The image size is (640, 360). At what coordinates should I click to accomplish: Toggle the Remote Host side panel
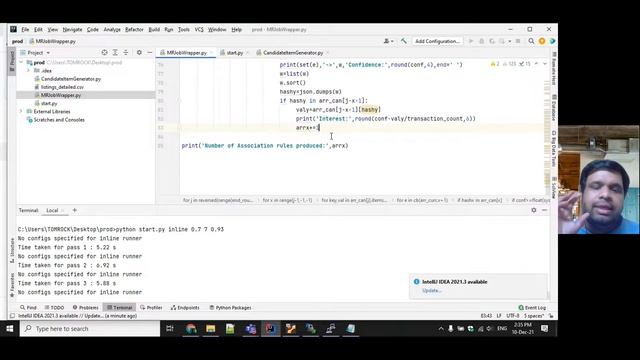click(554, 69)
